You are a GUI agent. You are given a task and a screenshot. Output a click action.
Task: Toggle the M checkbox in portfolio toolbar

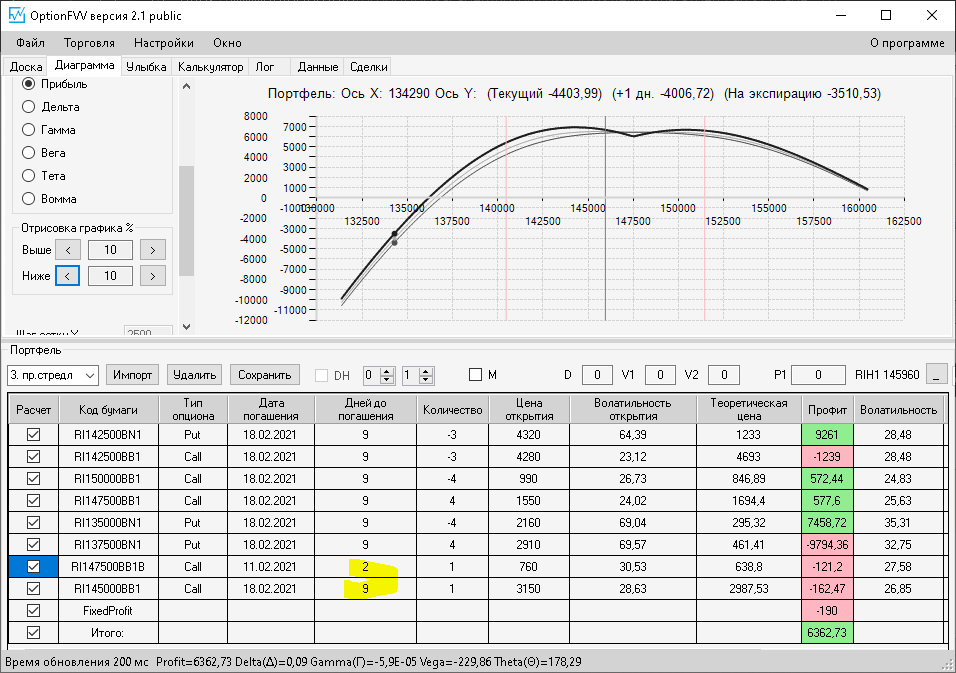[476, 375]
